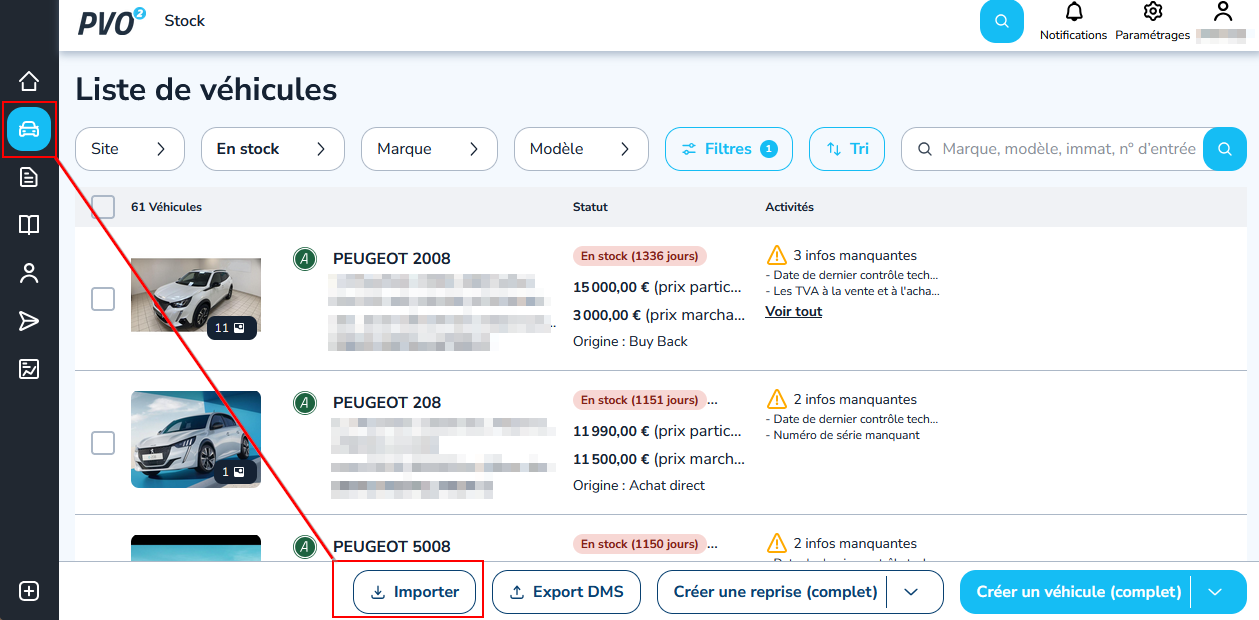Open the person contacts icon in sidebar

click(29, 273)
